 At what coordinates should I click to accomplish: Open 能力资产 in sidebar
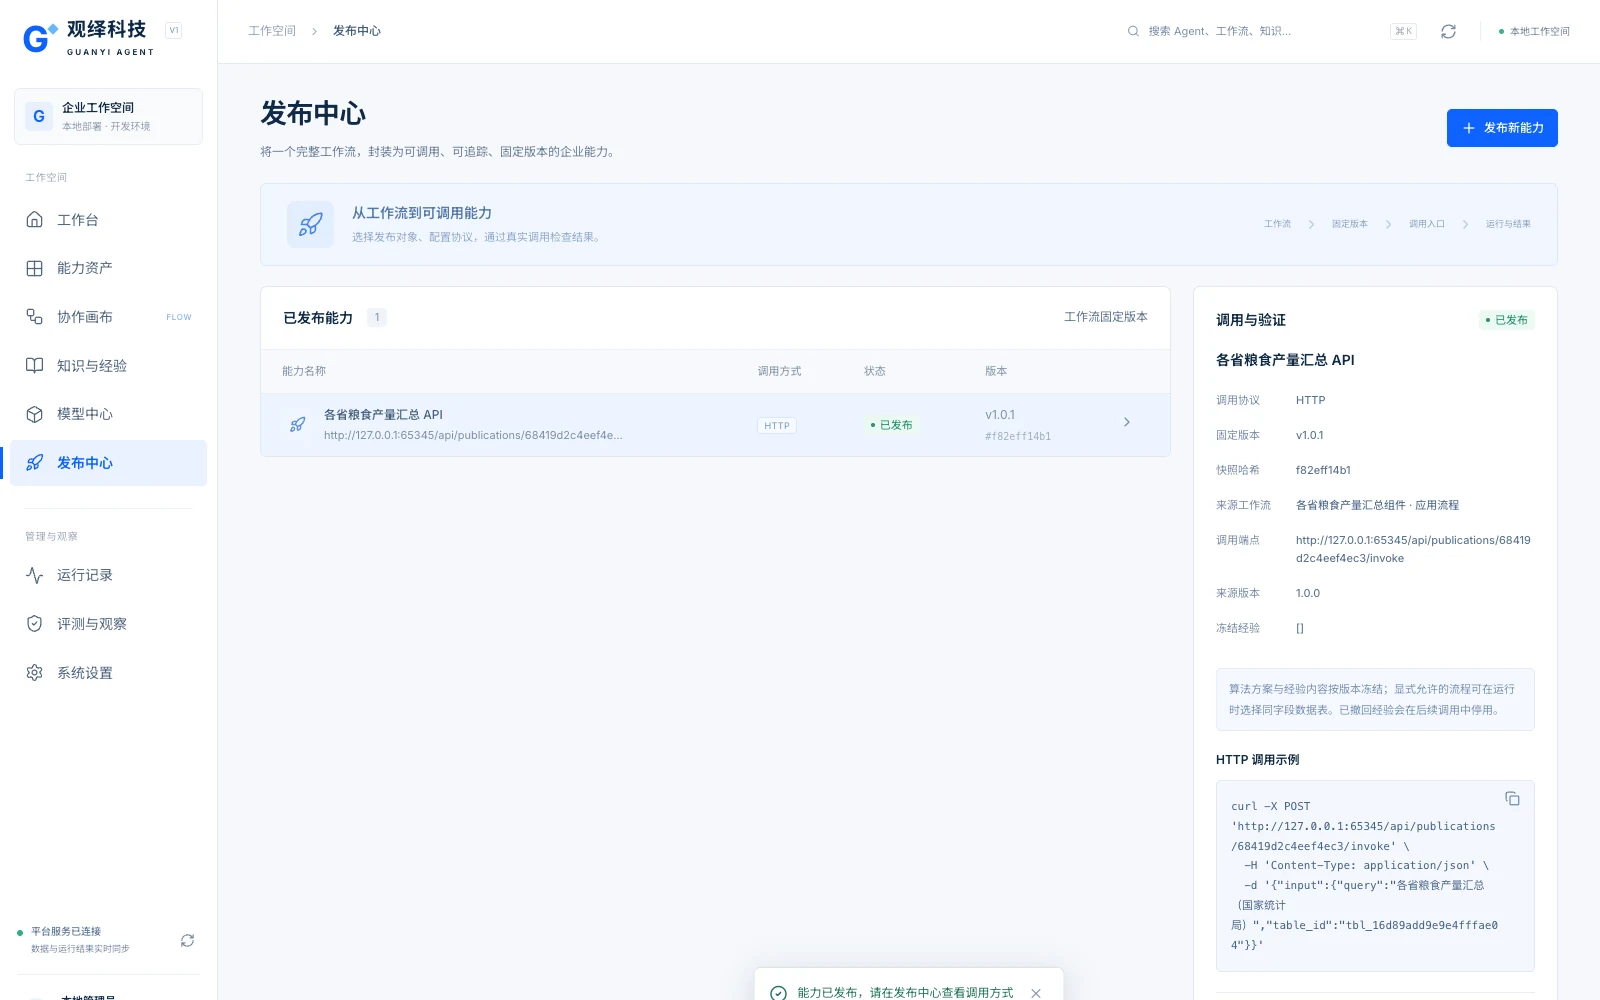pos(108,268)
